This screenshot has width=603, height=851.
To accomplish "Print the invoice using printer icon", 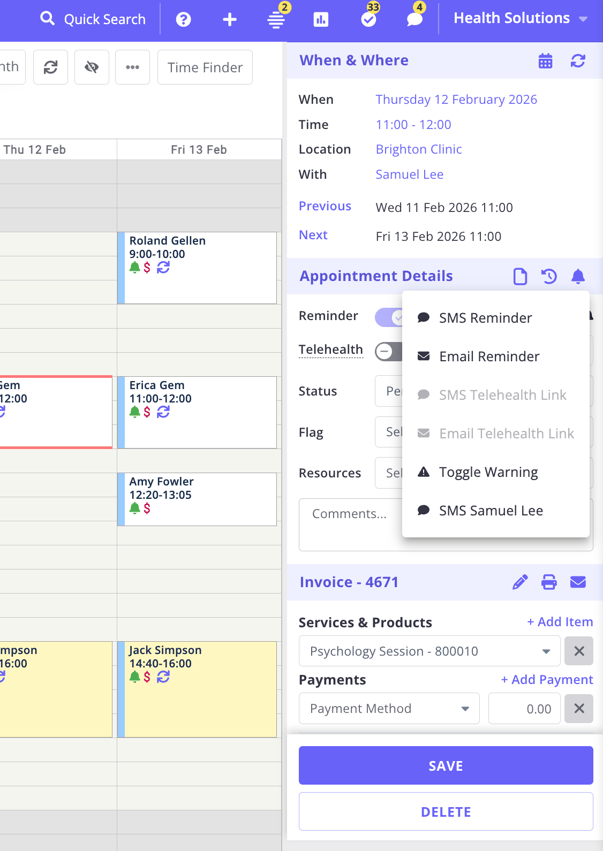I will click(x=549, y=582).
